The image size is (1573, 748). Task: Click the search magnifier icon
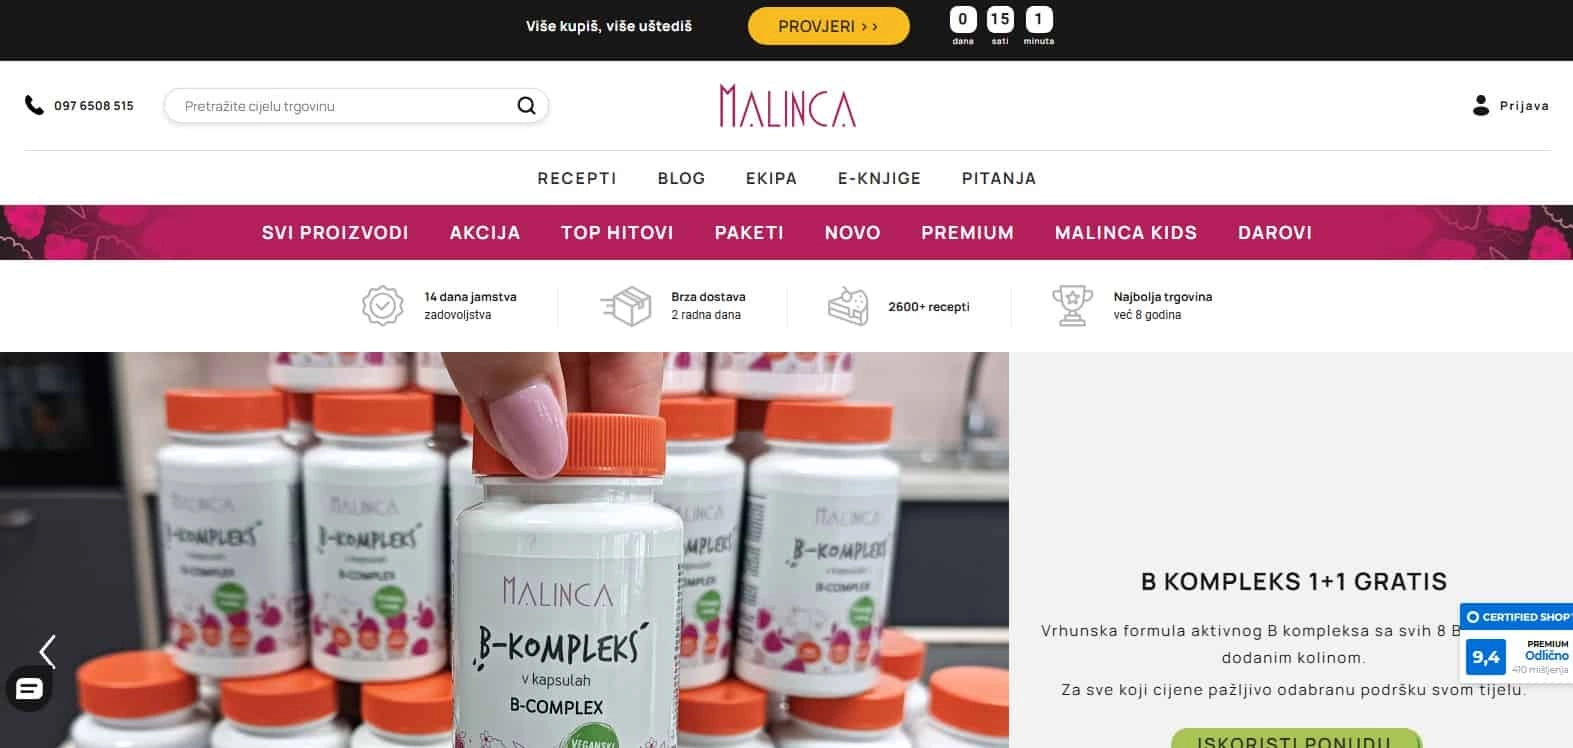click(526, 106)
